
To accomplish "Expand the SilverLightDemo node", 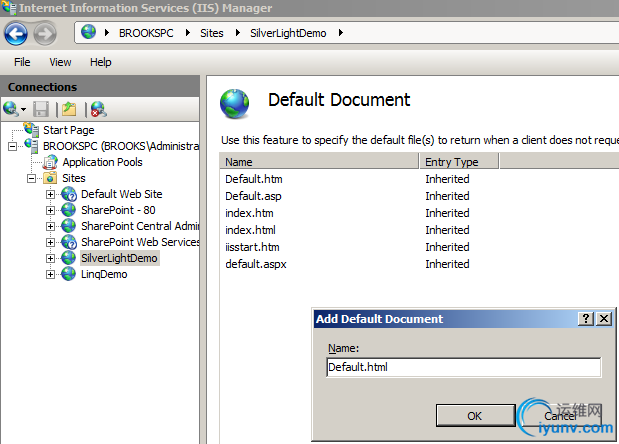I will point(50,259).
